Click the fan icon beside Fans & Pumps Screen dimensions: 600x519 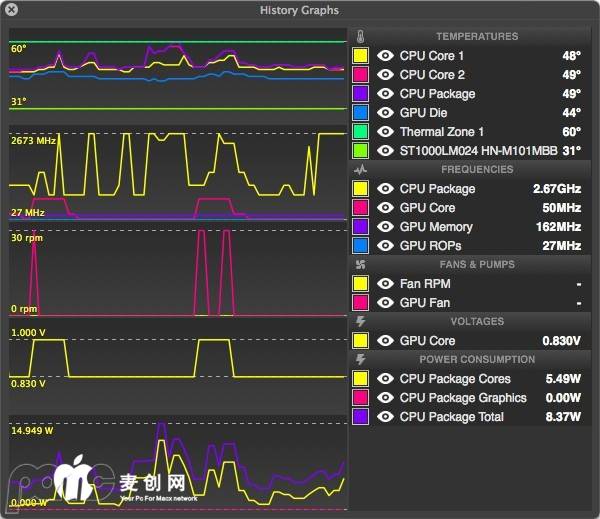point(360,264)
